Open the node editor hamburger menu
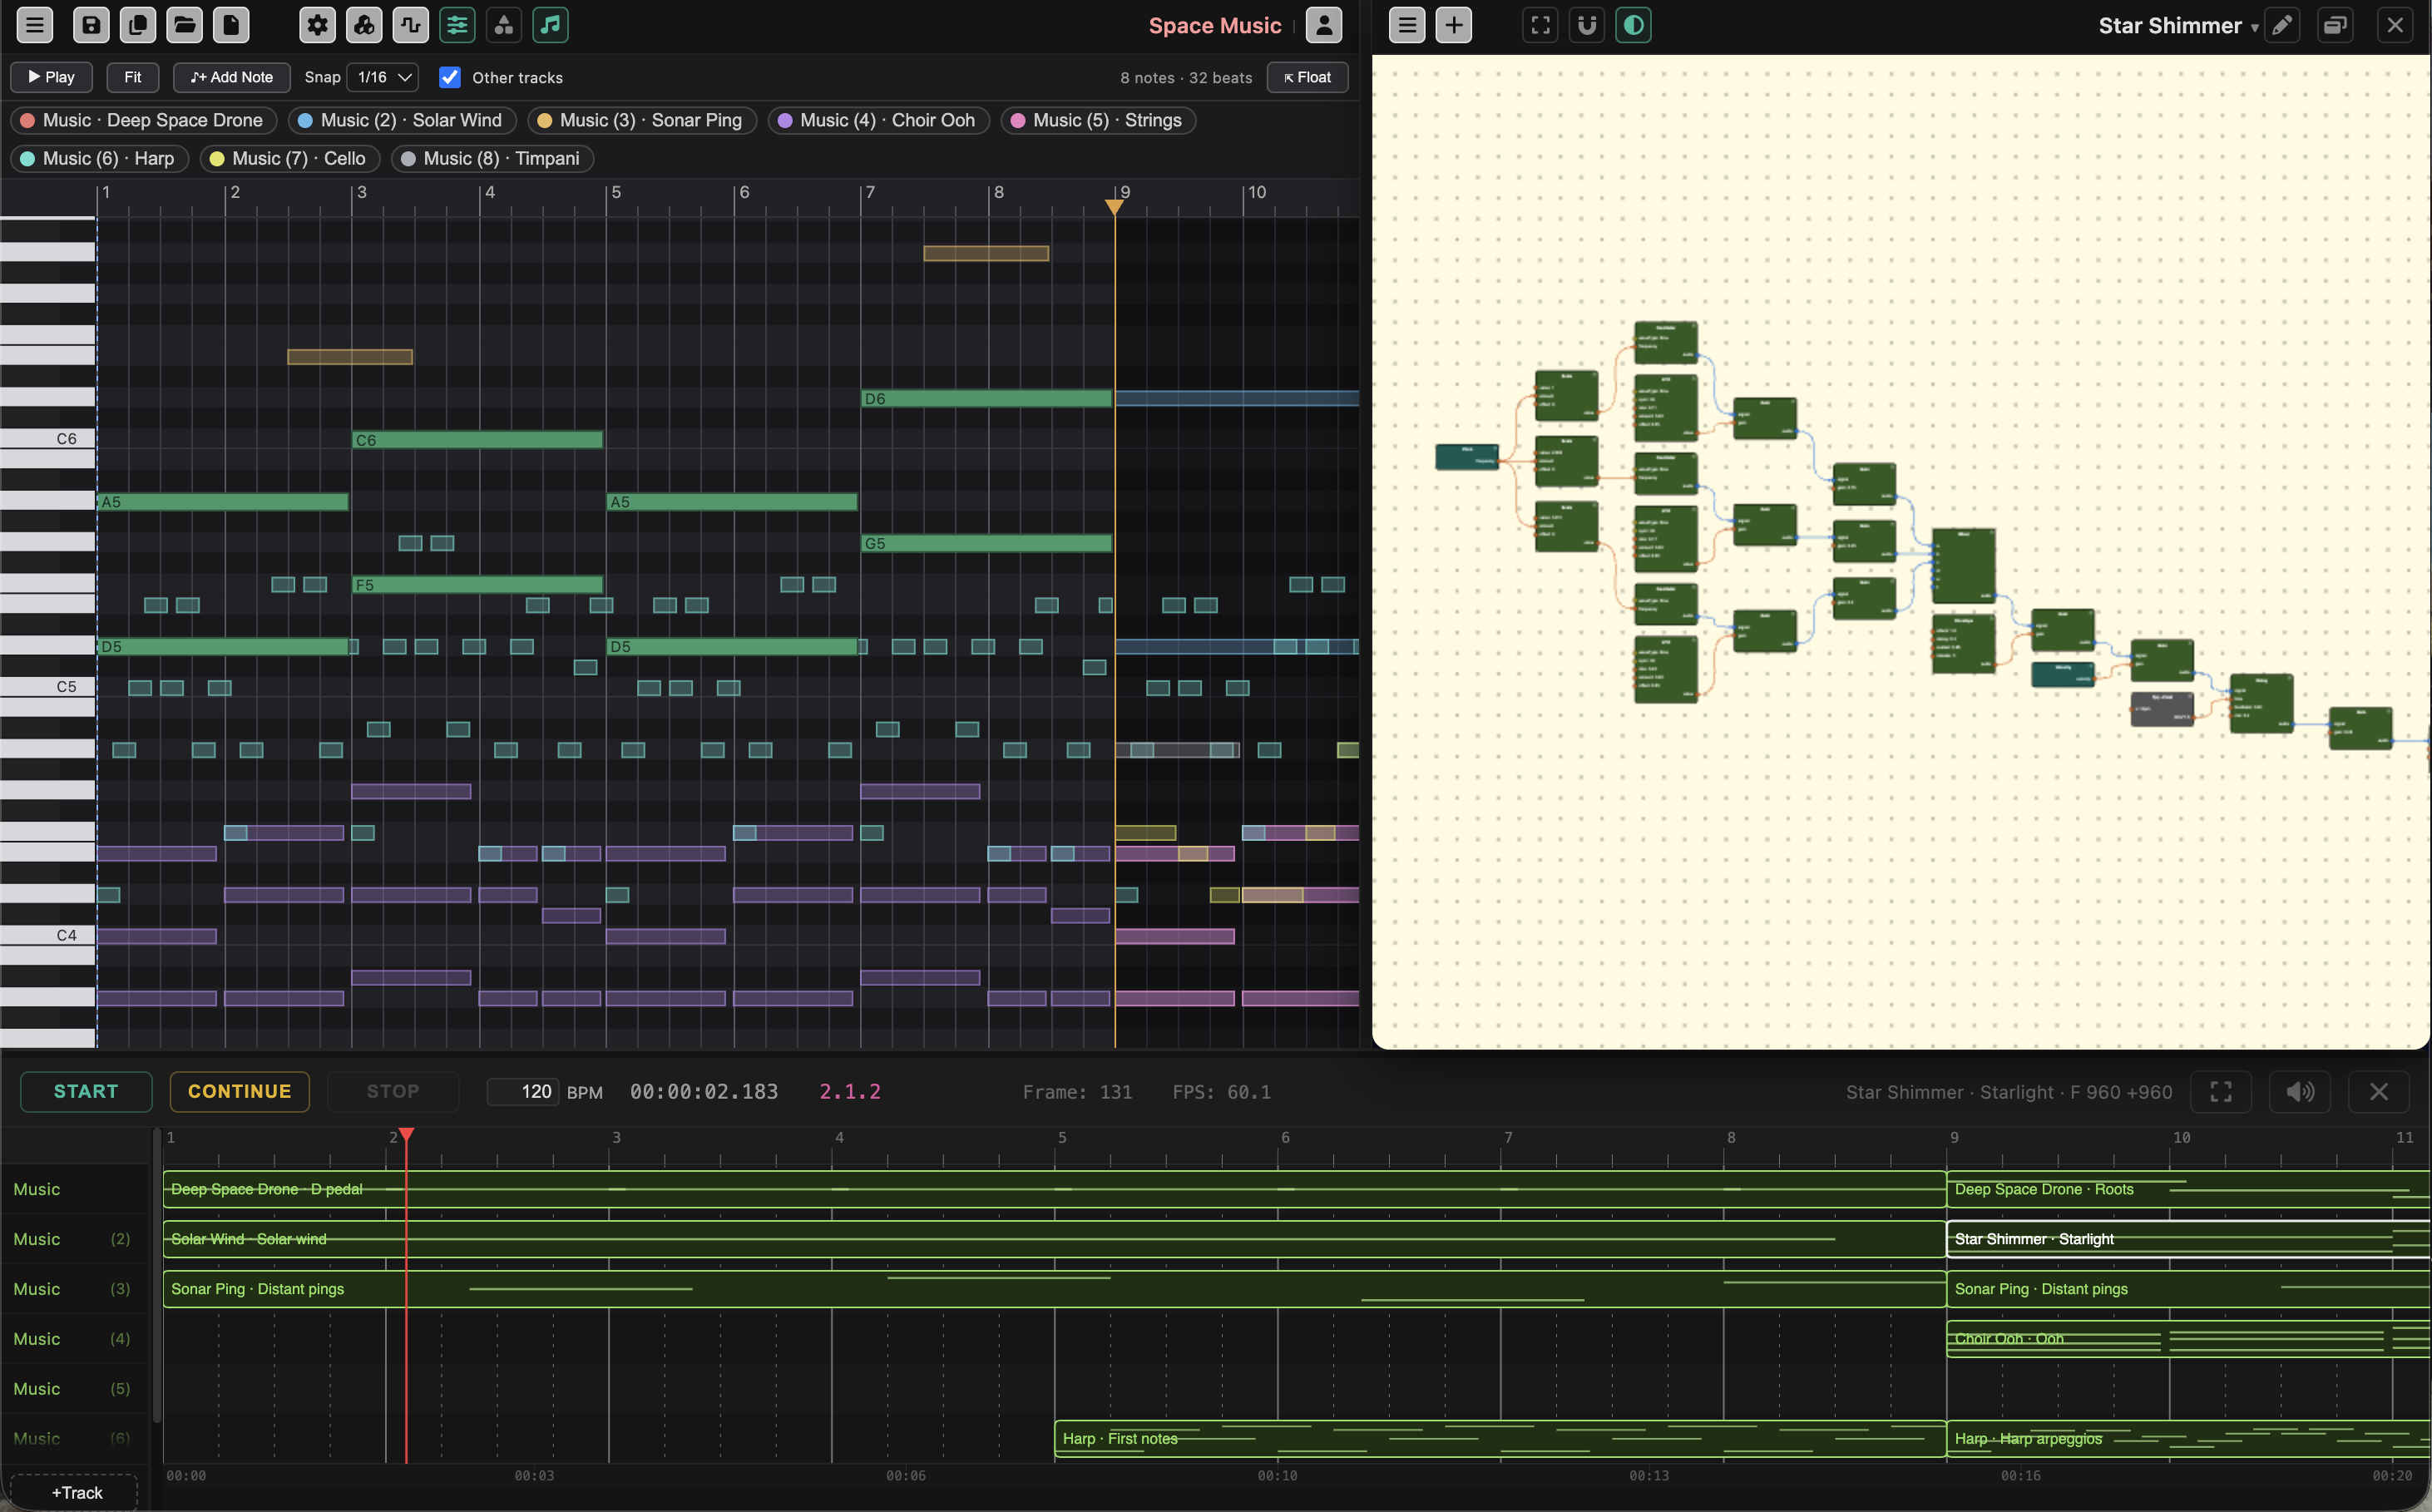The width and height of the screenshot is (2432, 1512). pyautogui.click(x=1407, y=25)
